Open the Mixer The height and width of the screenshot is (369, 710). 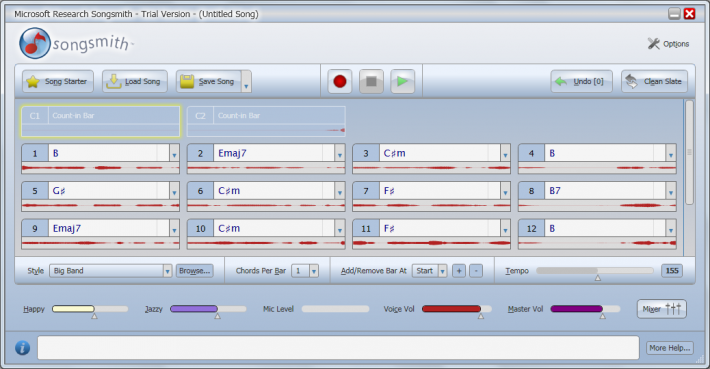(x=662, y=309)
